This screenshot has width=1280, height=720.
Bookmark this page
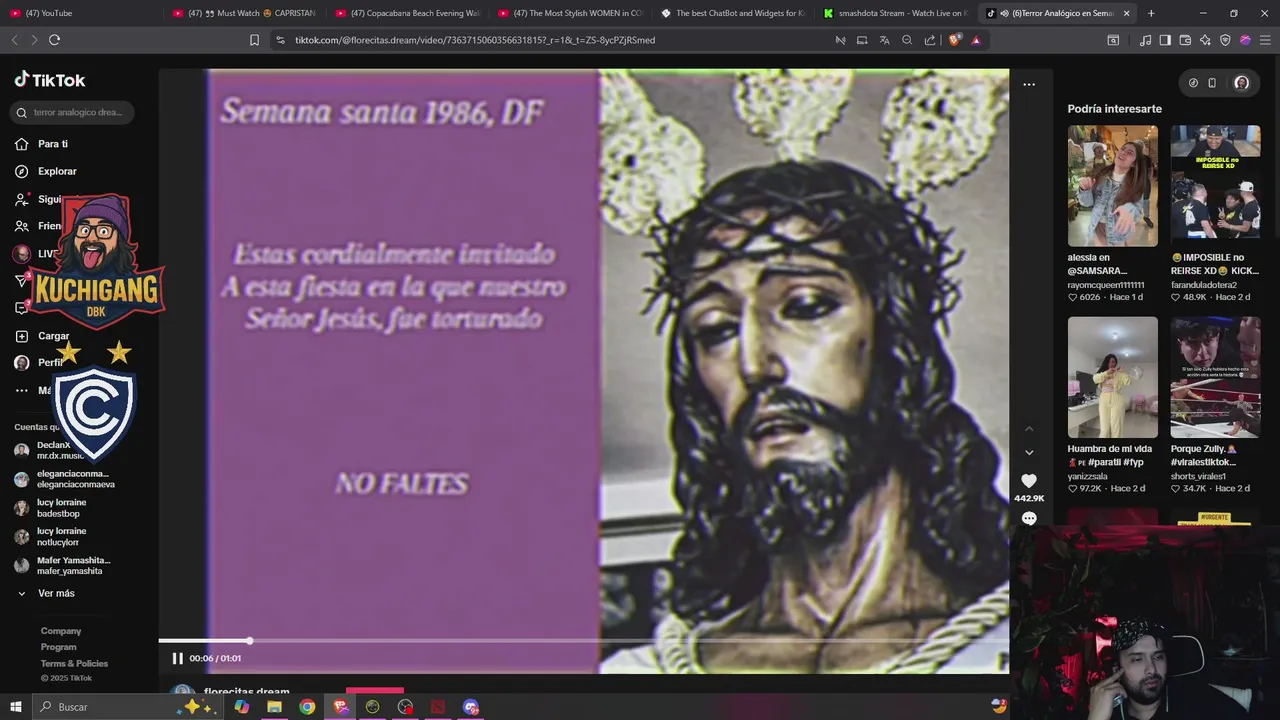(x=254, y=40)
